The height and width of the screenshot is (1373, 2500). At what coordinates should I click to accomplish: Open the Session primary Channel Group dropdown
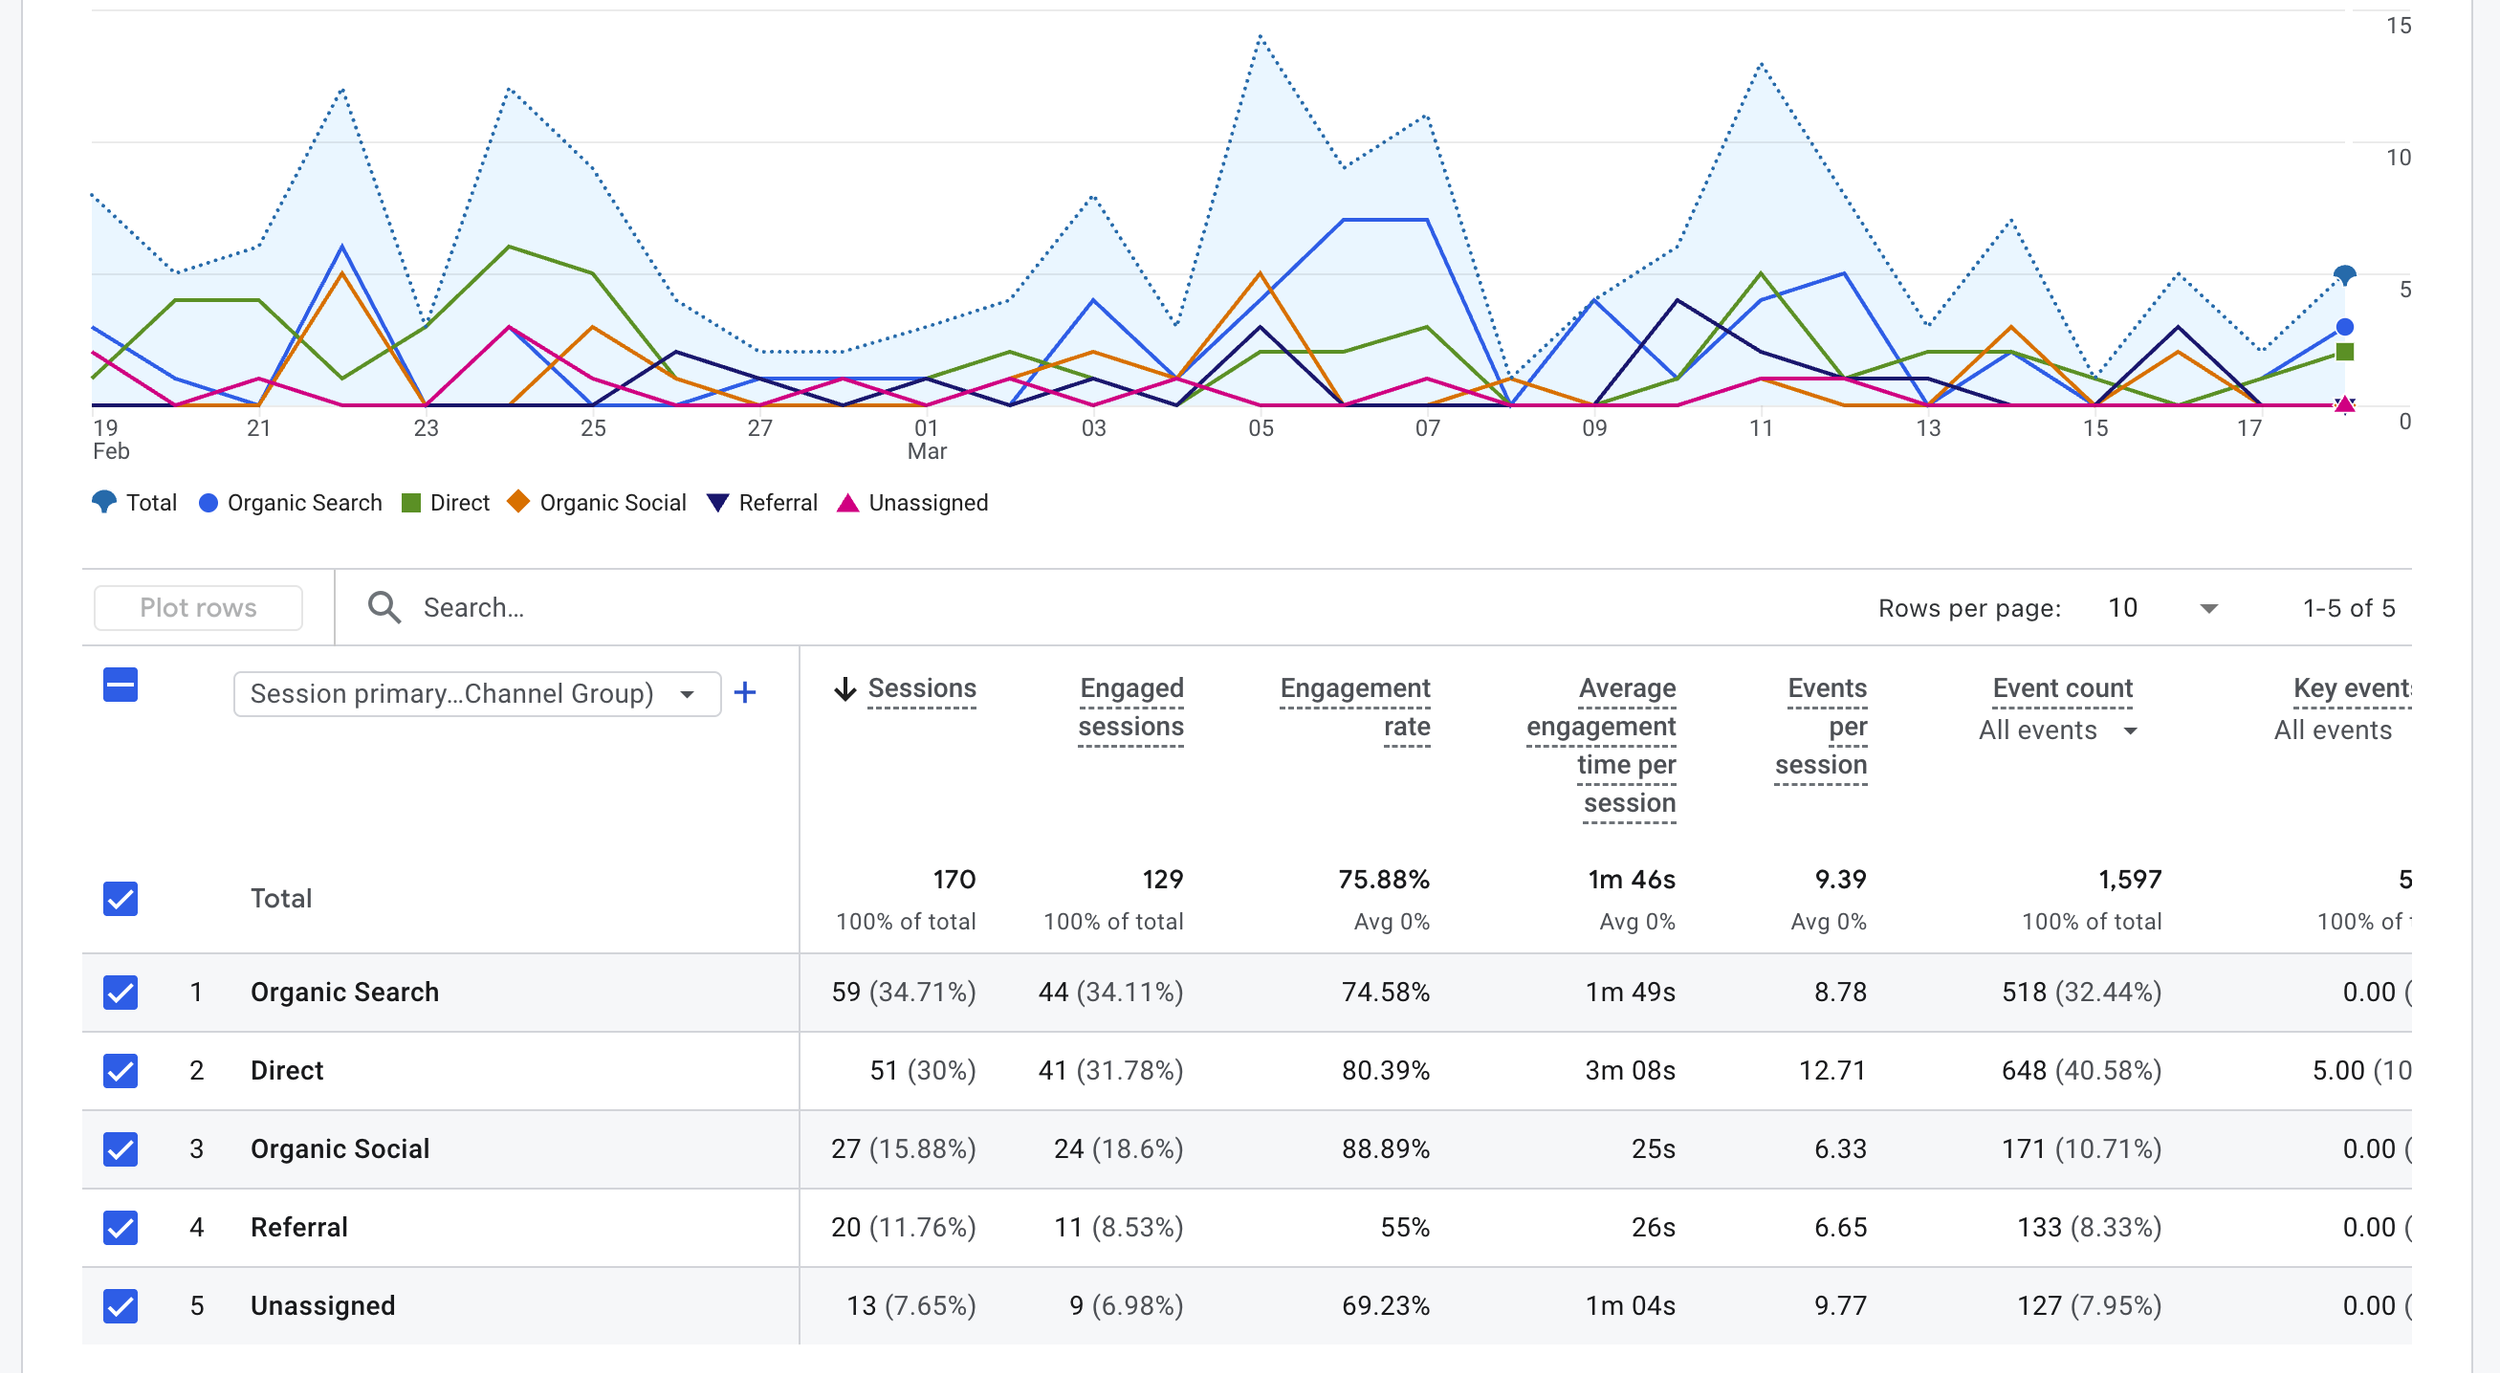click(477, 694)
